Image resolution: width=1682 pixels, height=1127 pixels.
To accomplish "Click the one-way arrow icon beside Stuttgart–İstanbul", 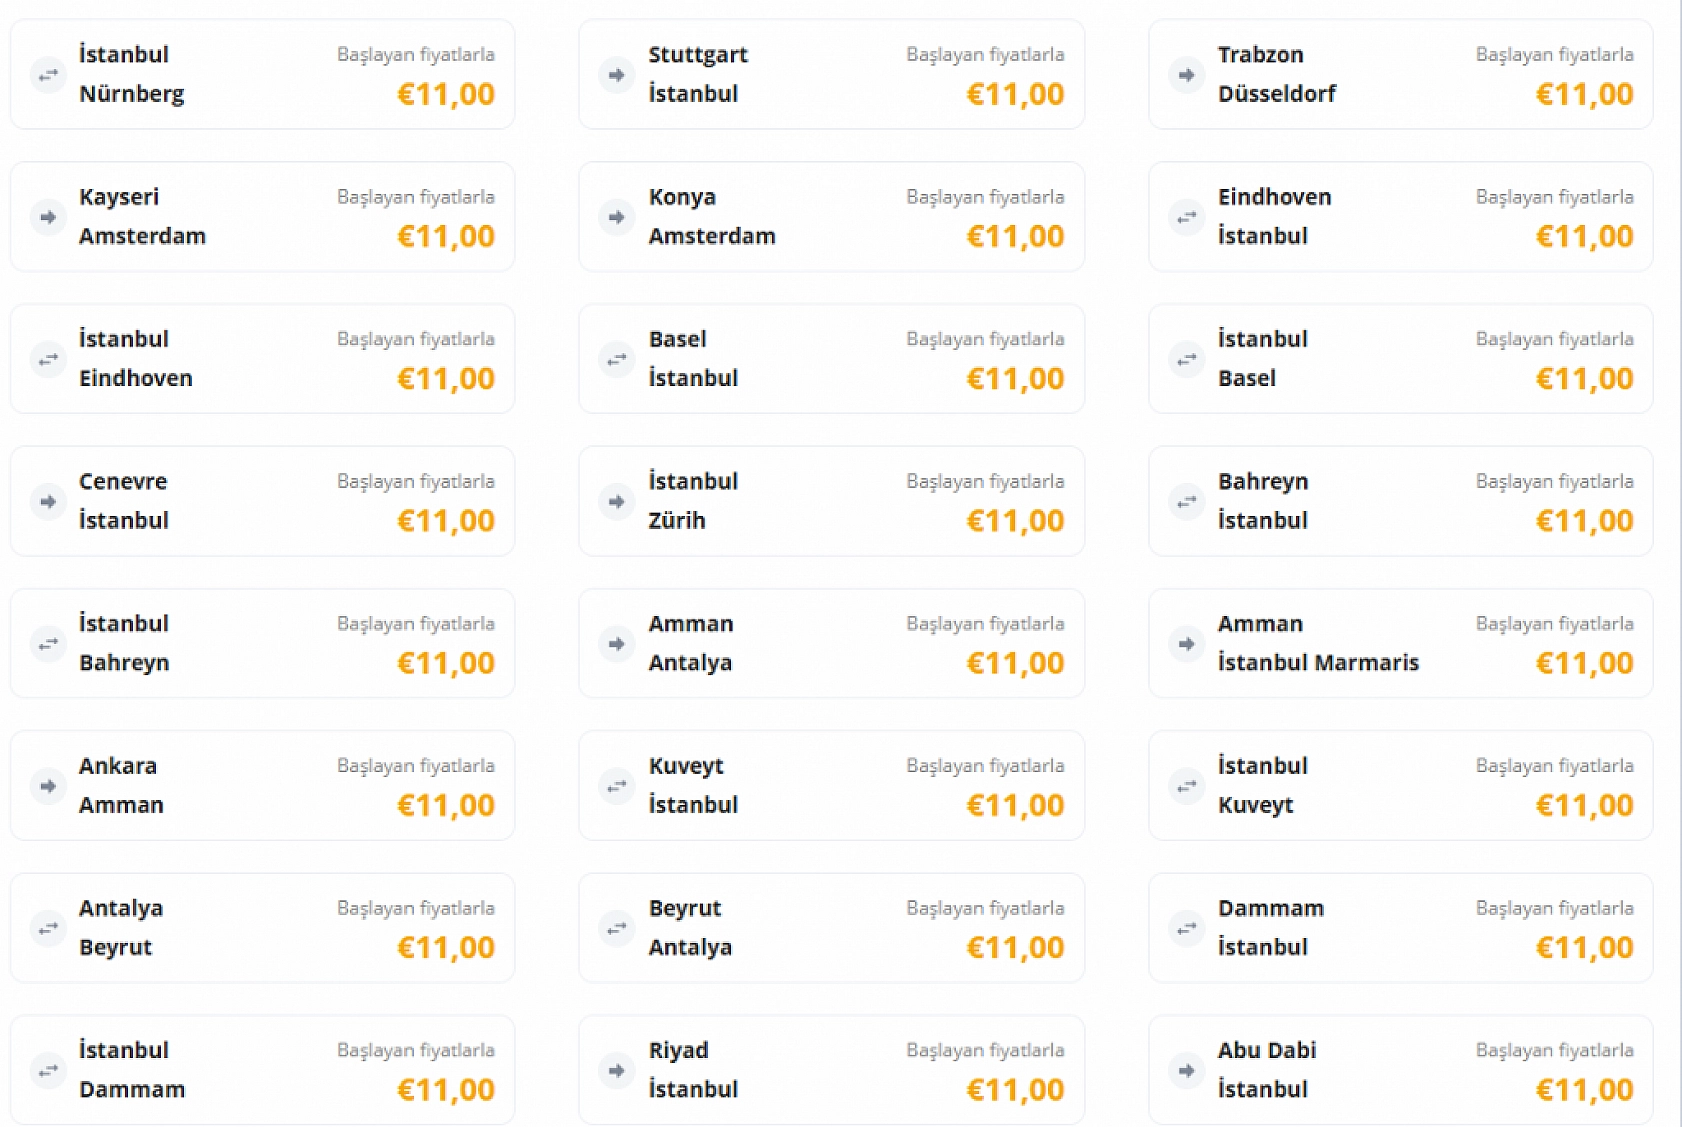I will pyautogui.click(x=617, y=75).
